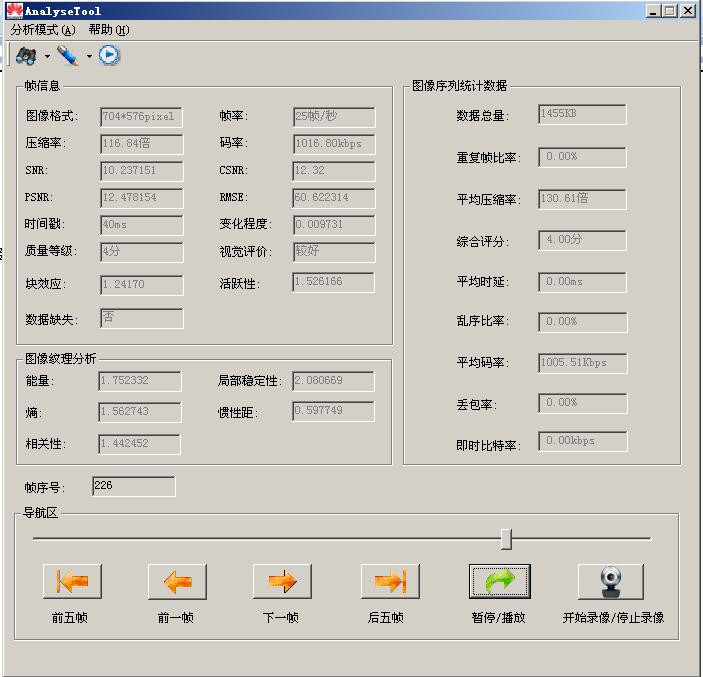Click the 数据总量 field showing 1455KB

point(582,114)
